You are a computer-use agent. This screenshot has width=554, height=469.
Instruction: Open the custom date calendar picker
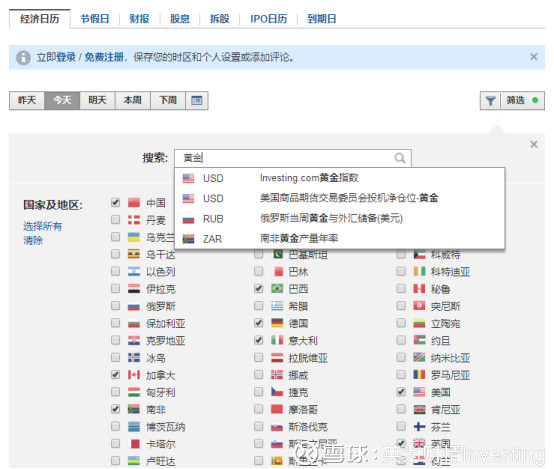click(197, 100)
